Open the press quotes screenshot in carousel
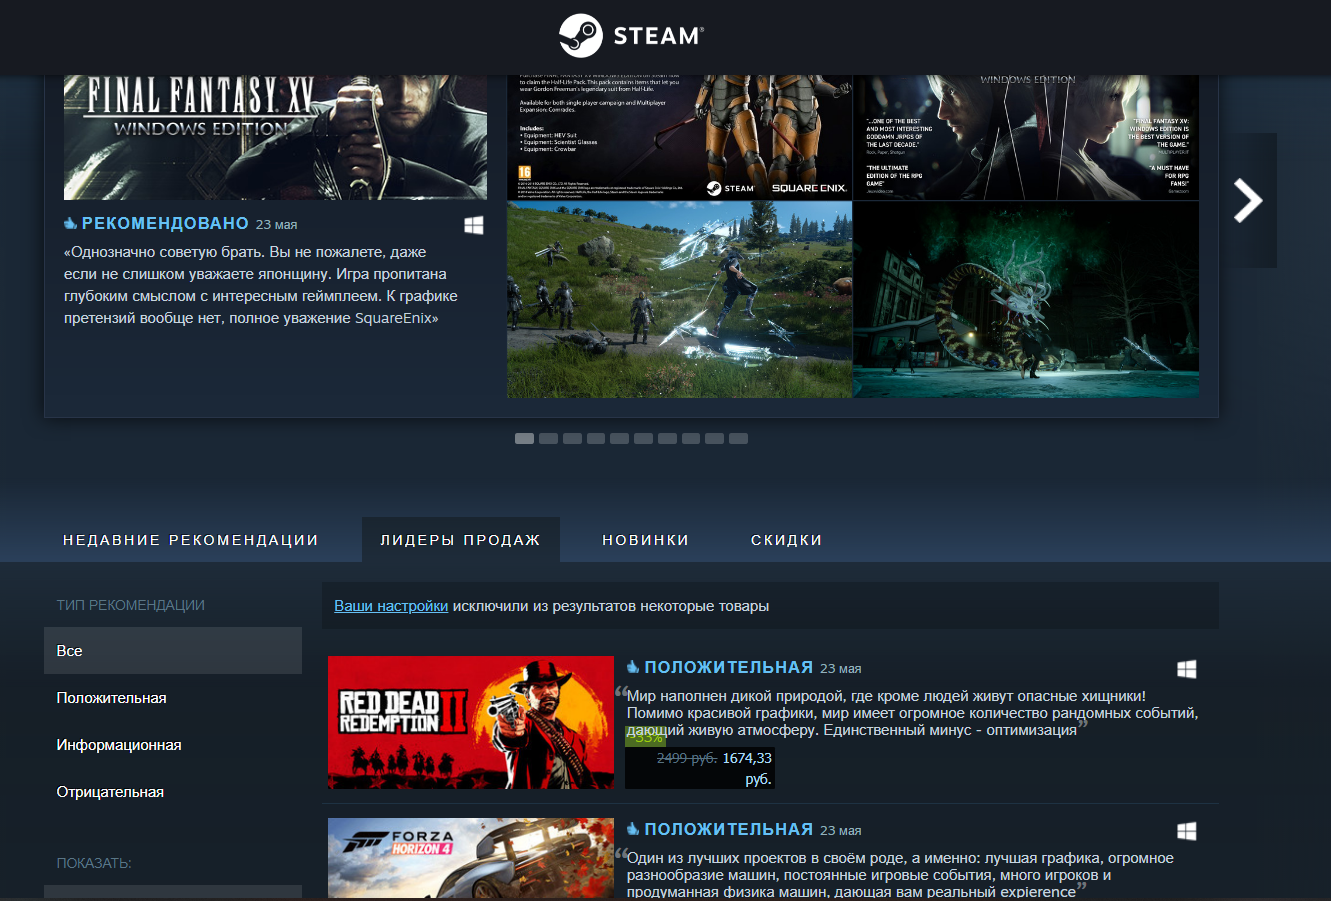This screenshot has height=901, width=1331. point(1026,137)
